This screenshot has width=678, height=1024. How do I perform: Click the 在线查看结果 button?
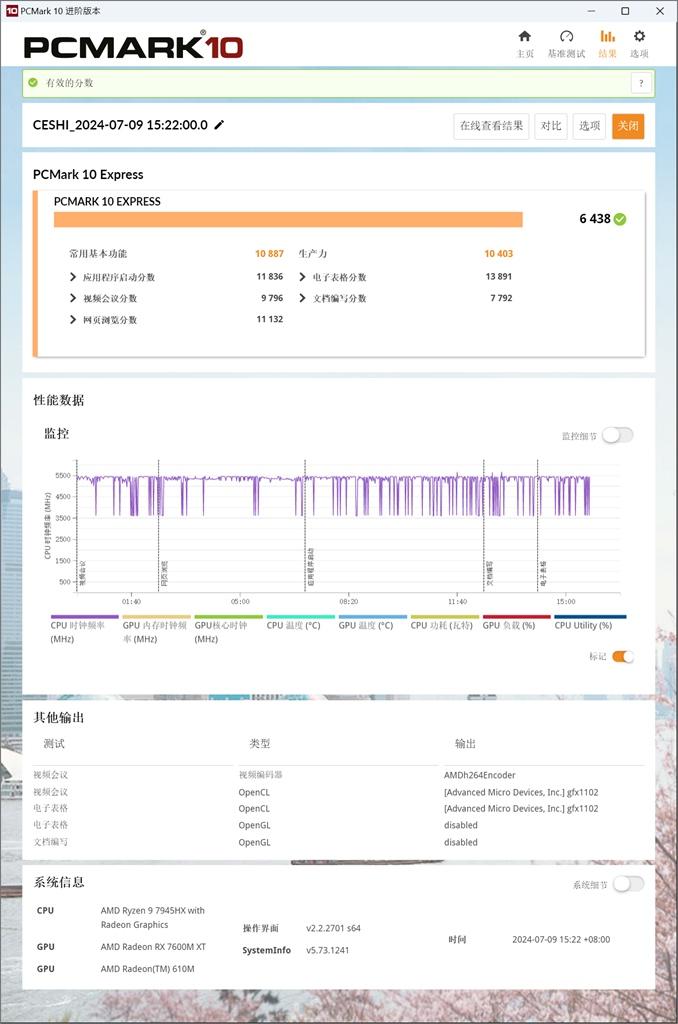pyautogui.click(x=491, y=126)
